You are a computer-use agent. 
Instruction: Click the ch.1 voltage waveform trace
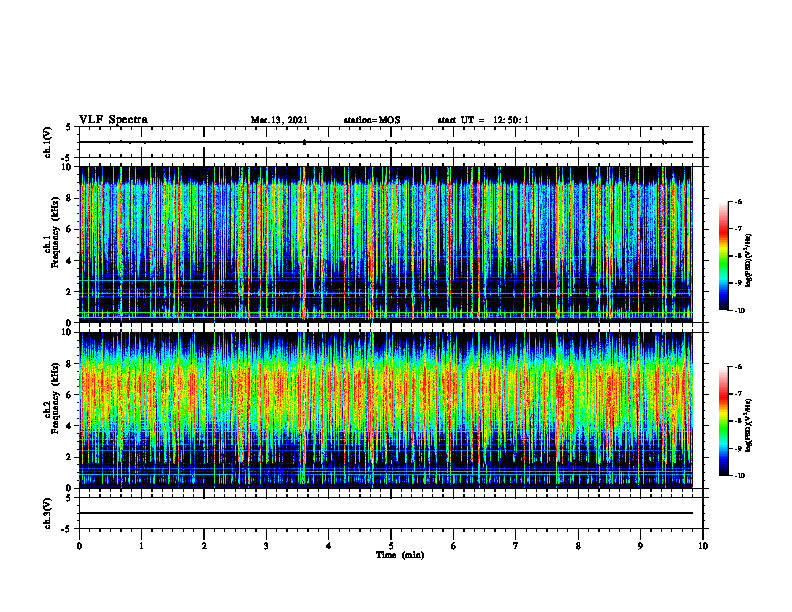[x=386, y=142]
